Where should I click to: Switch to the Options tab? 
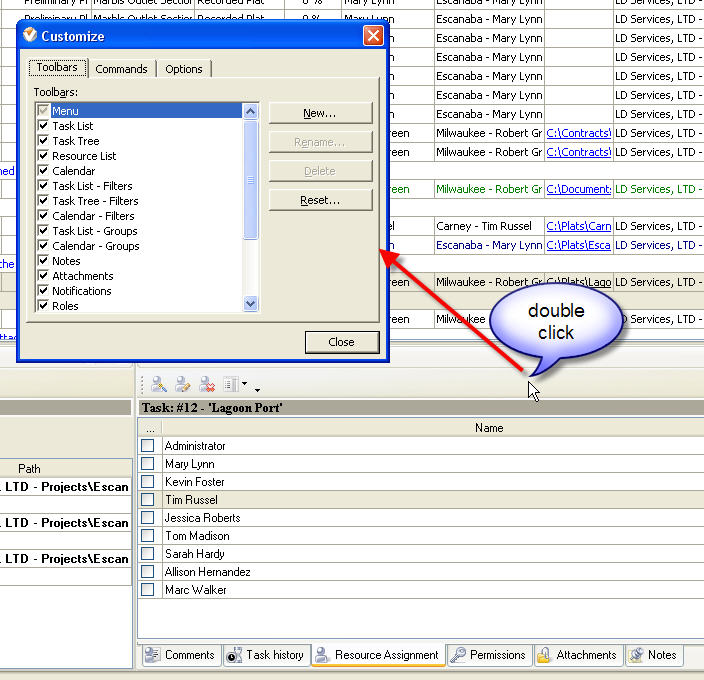184,69
